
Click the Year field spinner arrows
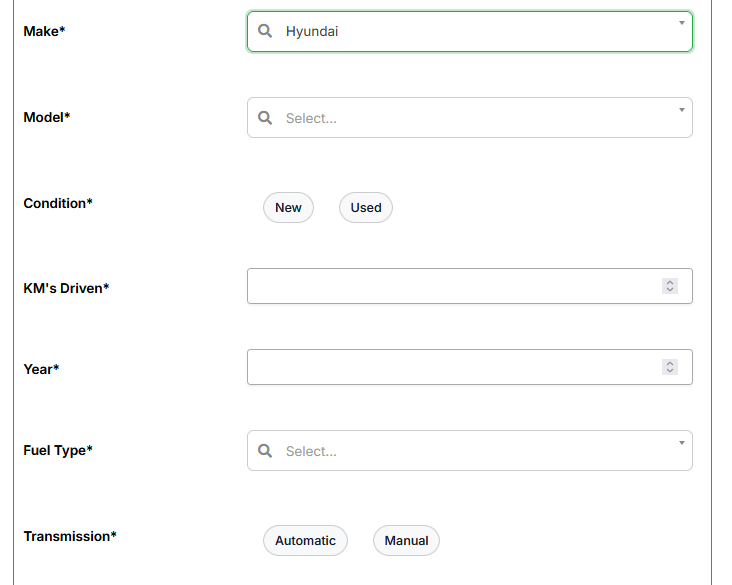[x=670, y=367]
